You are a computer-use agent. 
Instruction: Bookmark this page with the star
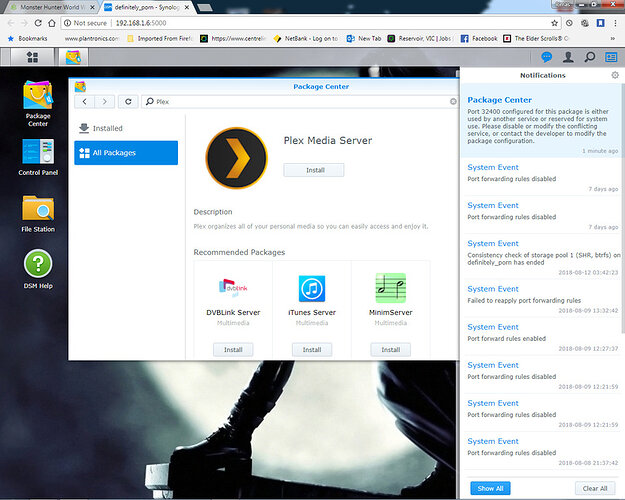(x=554, y=23)
